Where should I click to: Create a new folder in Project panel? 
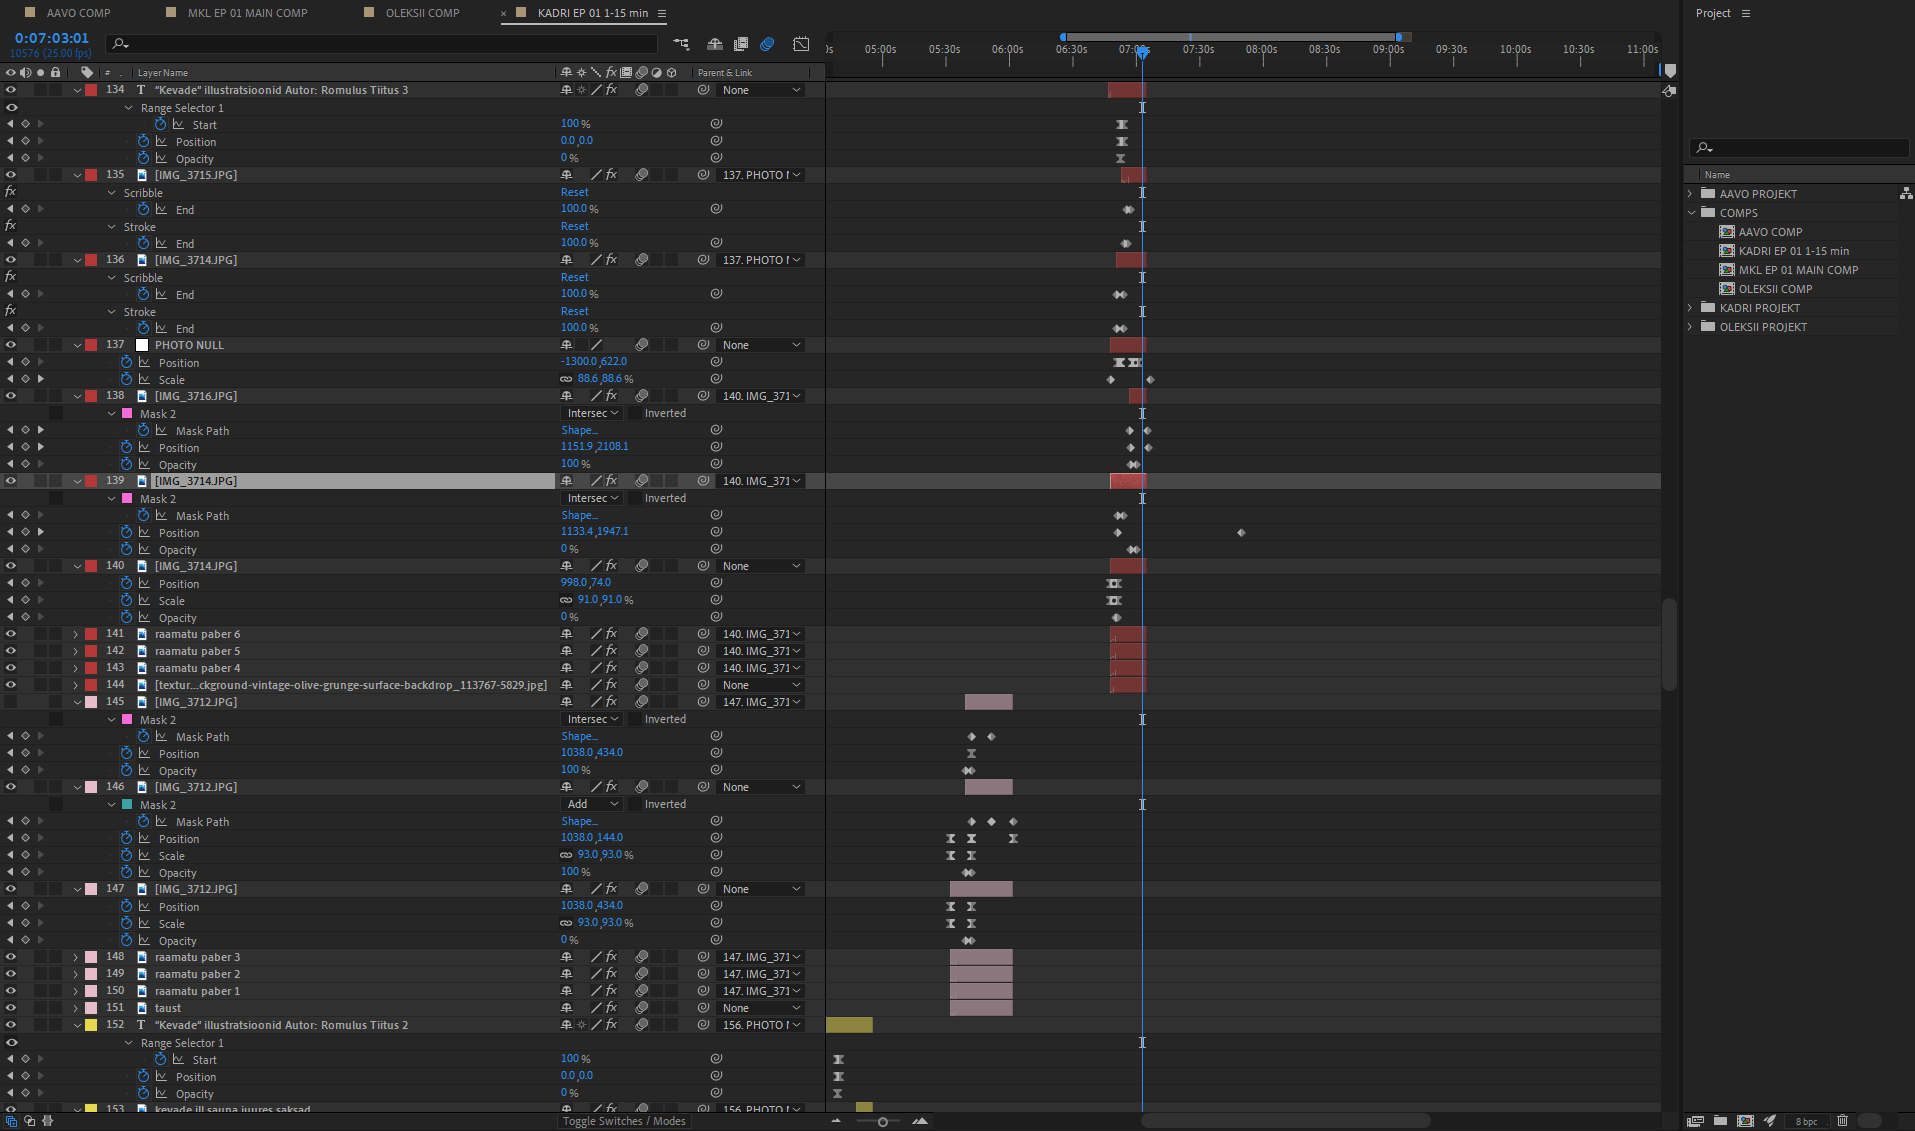click(1720, 1121)
